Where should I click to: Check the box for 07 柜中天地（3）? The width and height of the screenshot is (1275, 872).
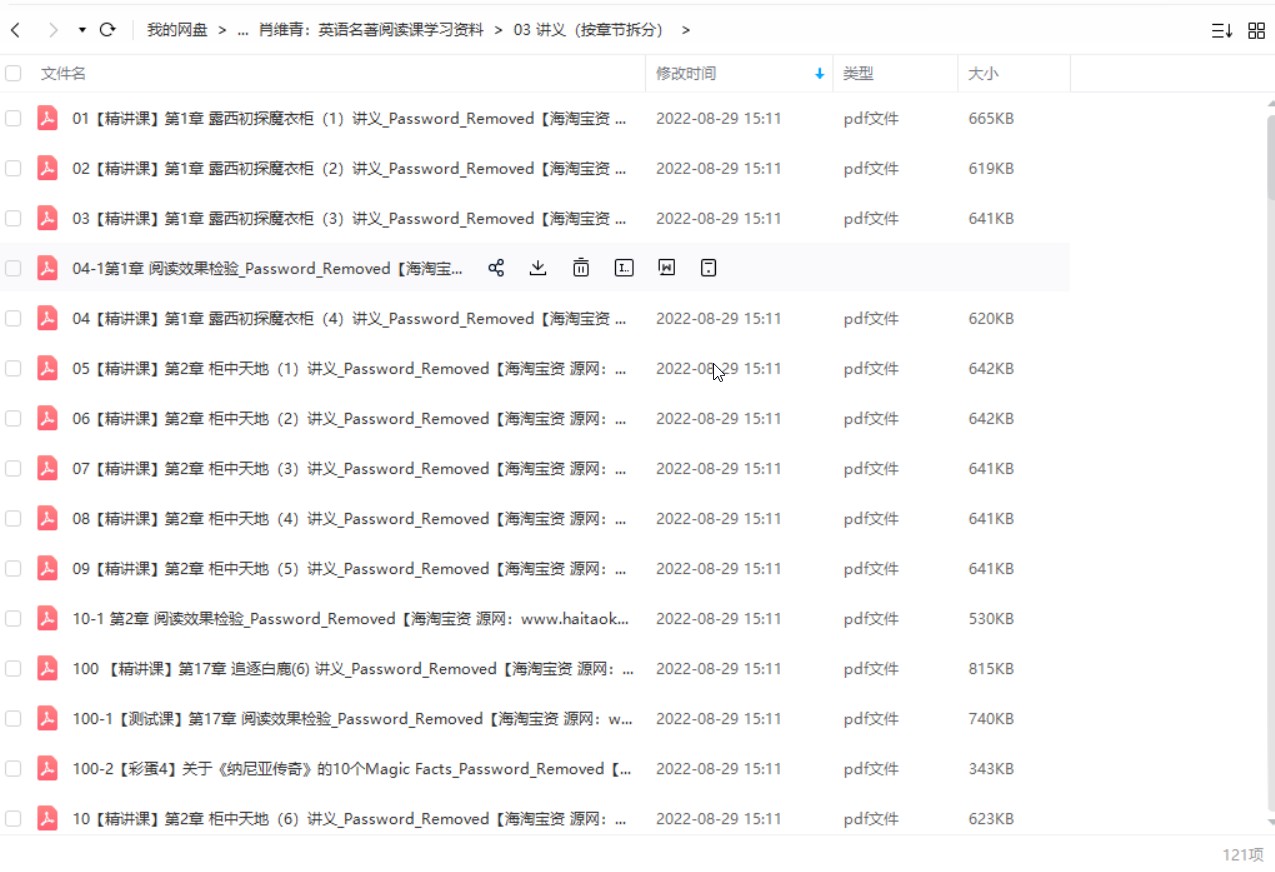click(x=13, y=468)
